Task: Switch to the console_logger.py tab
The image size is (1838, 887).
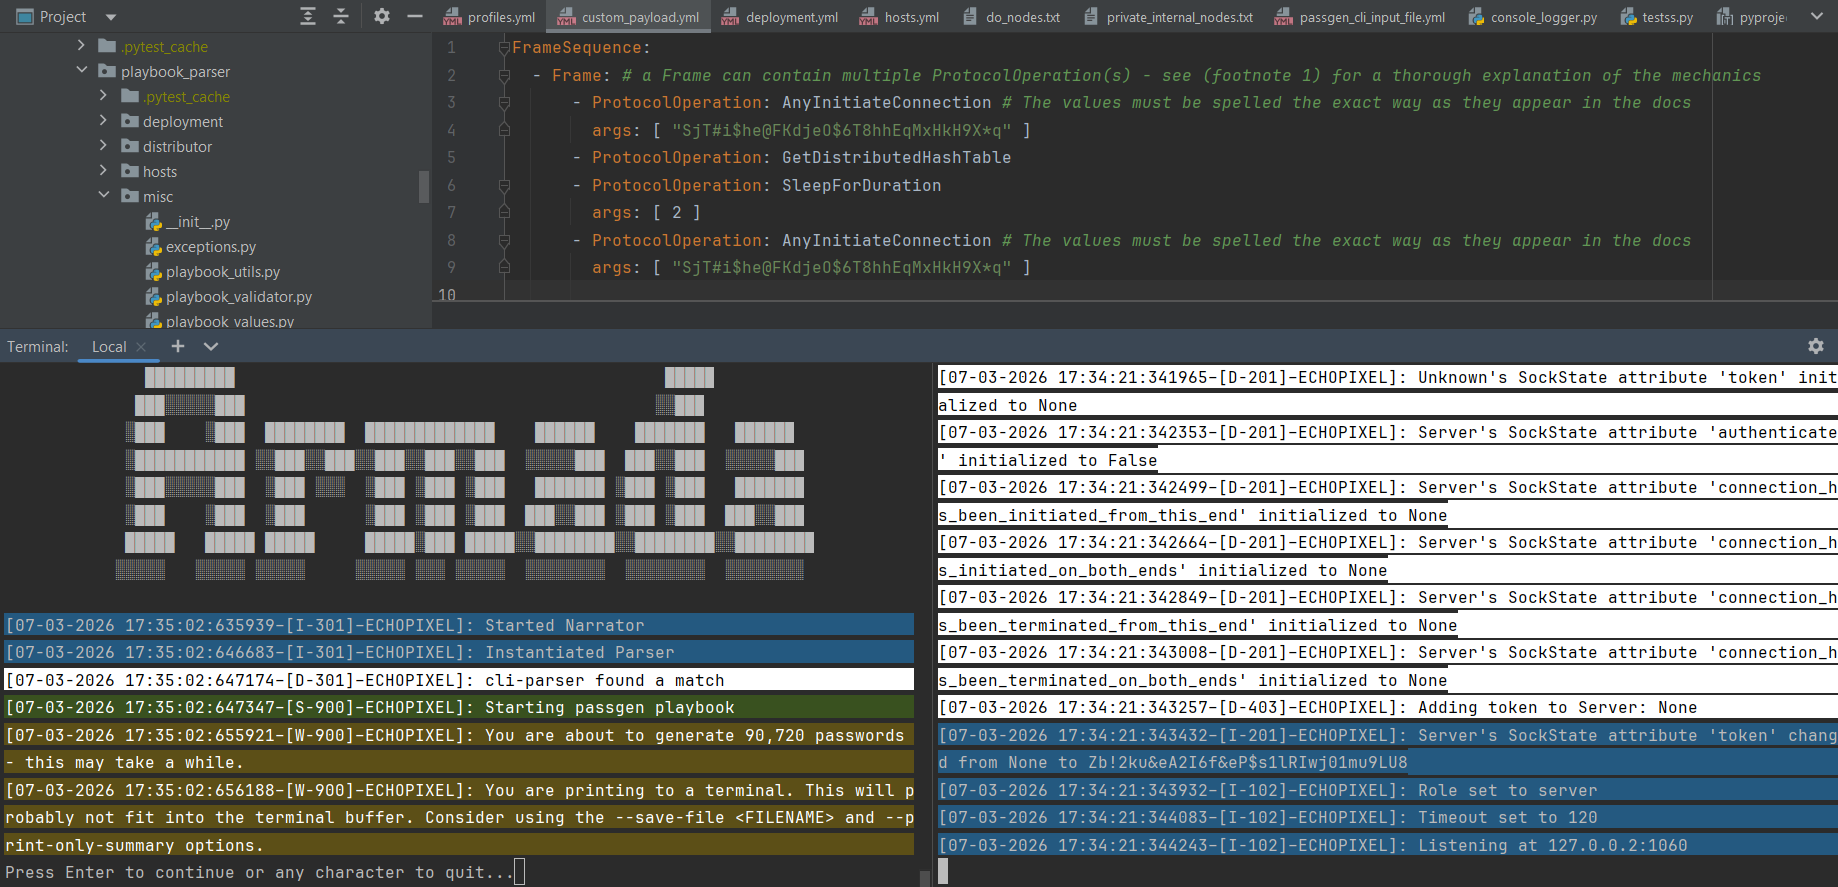Action: click(x=1543, y=17)
